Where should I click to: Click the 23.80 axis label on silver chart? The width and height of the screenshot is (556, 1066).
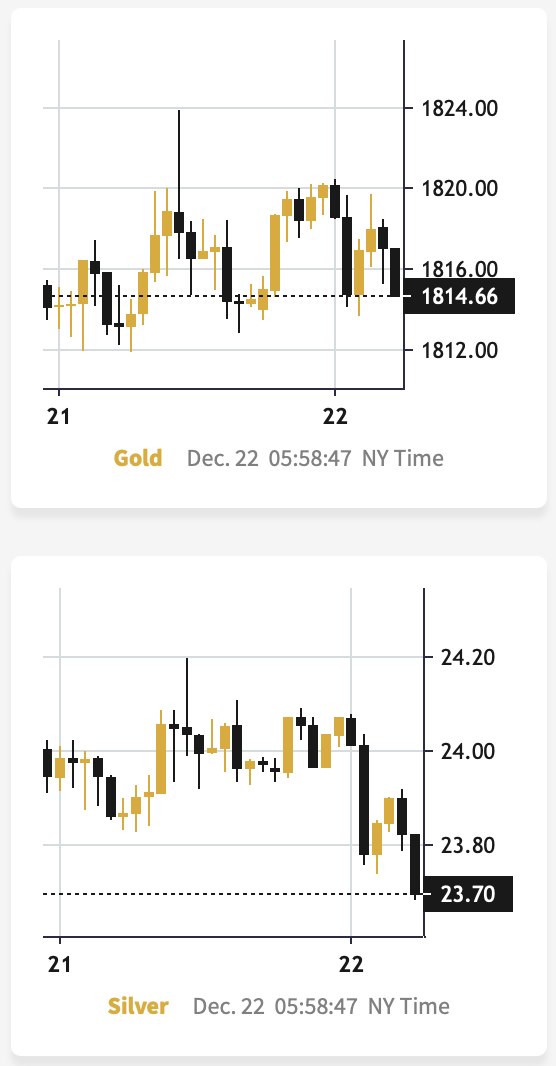[467, 846]
